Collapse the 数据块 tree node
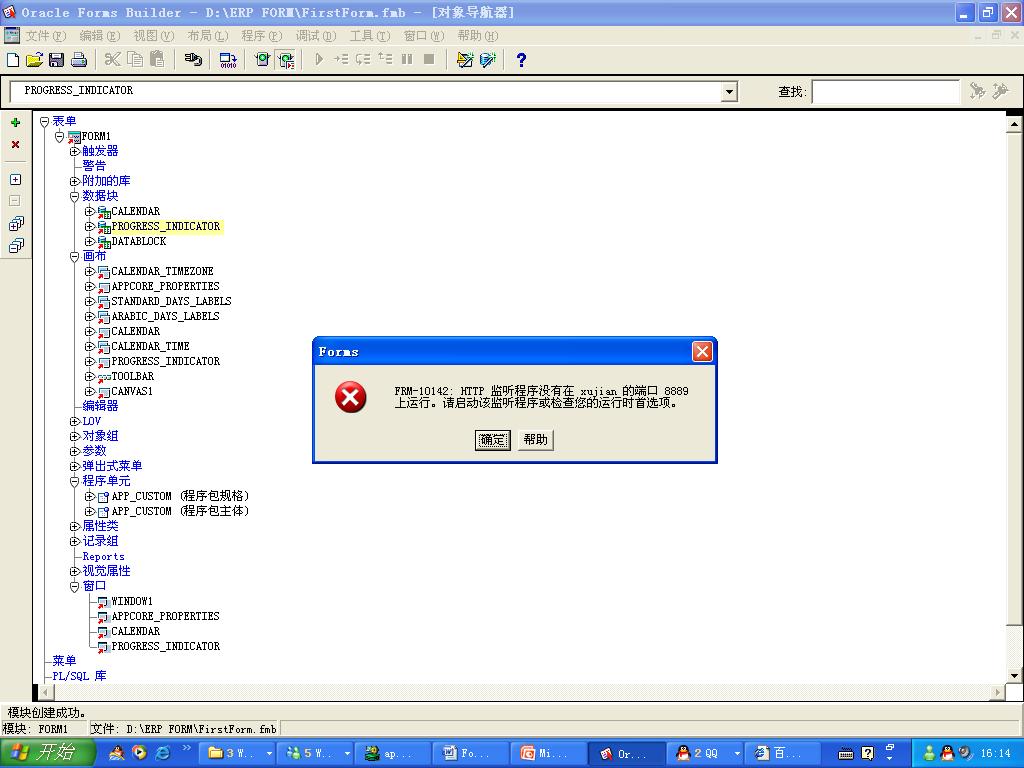The image size is (1024, 768). (x=74, y=196)
